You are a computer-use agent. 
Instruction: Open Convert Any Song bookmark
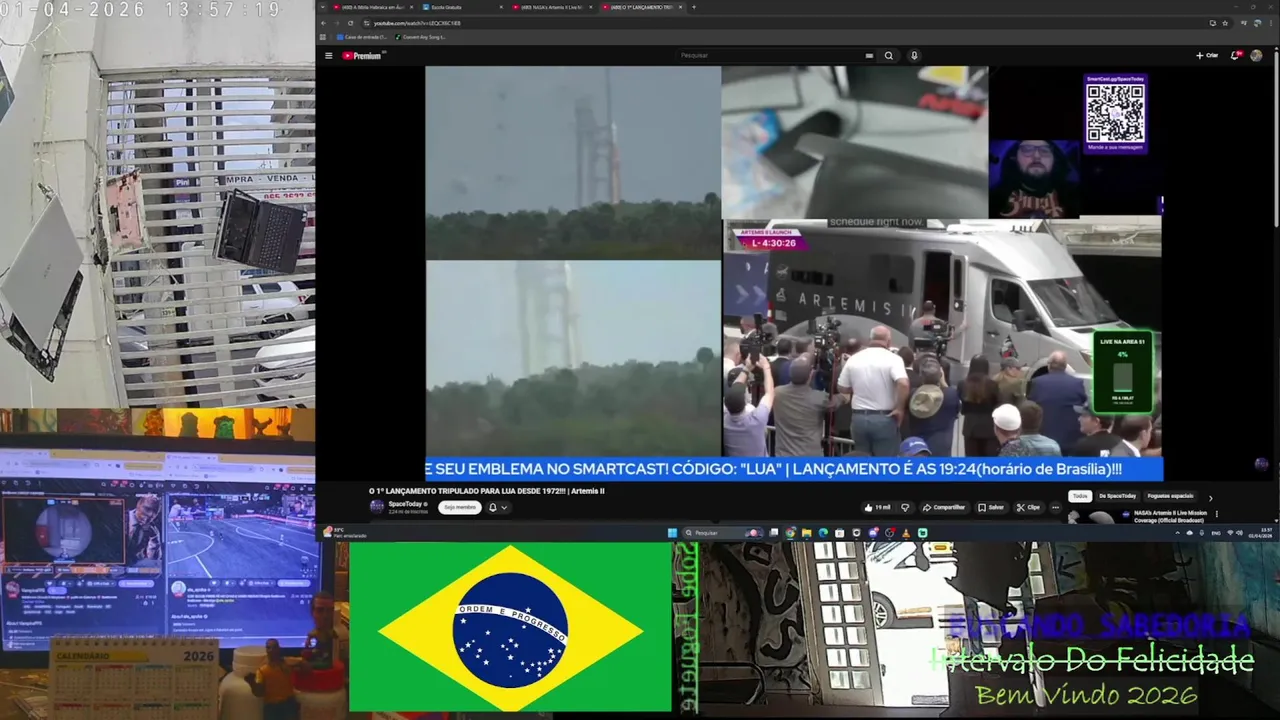pos(421,37)
